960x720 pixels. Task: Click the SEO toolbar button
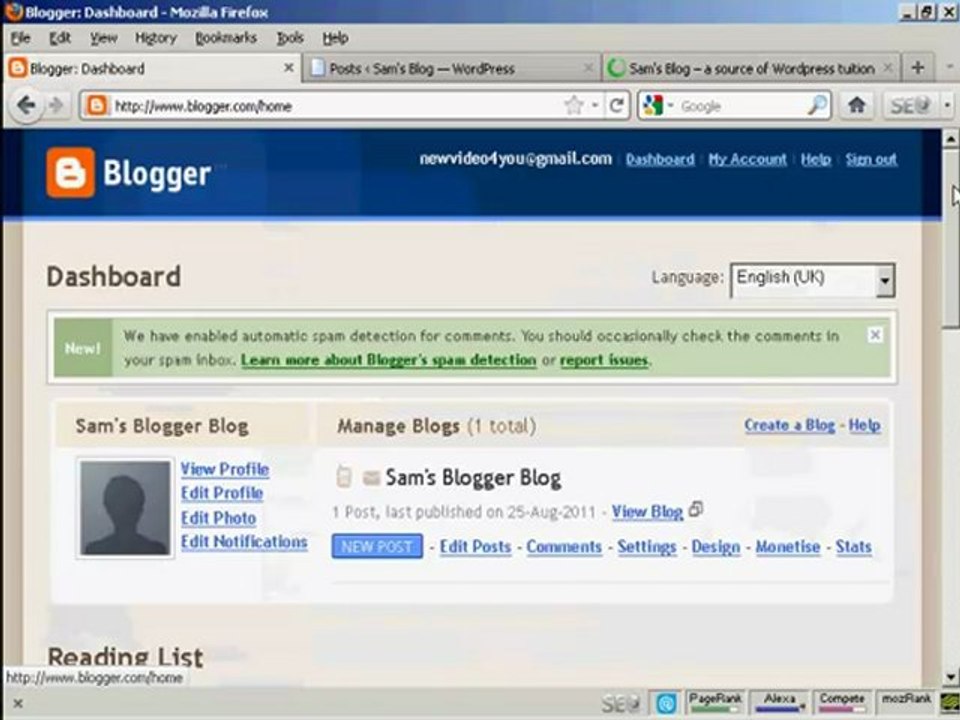click(x=910, y=106)
